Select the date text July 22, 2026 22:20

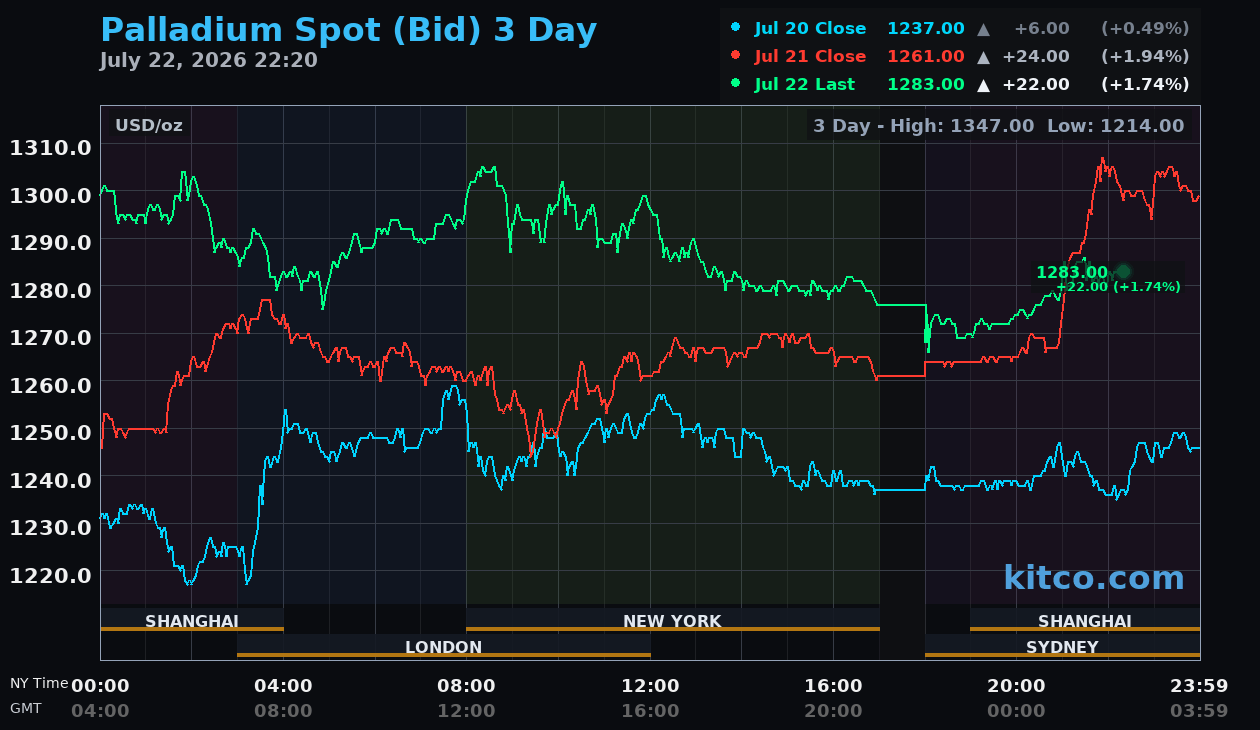click(x=208, y=61)
